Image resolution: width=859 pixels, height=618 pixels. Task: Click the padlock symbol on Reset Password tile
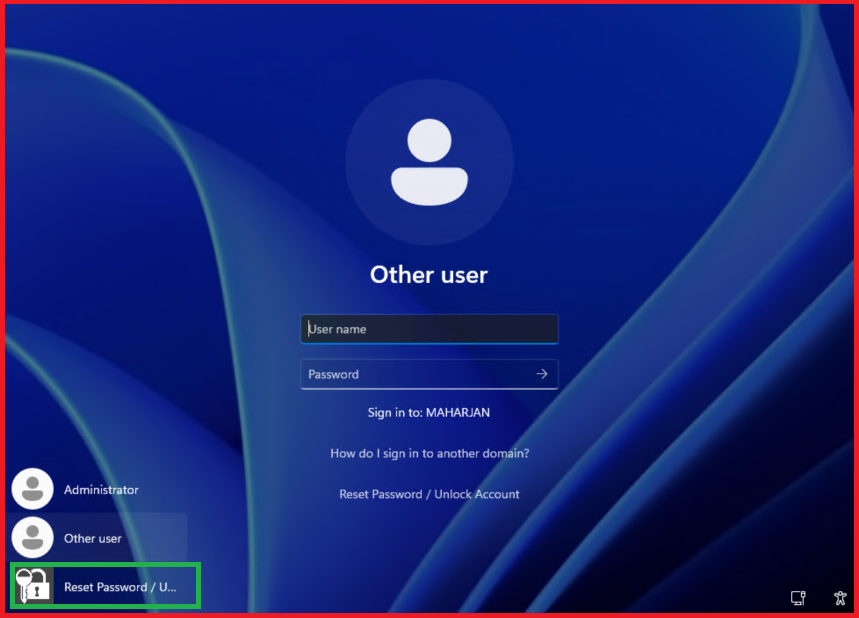point(39,590)
